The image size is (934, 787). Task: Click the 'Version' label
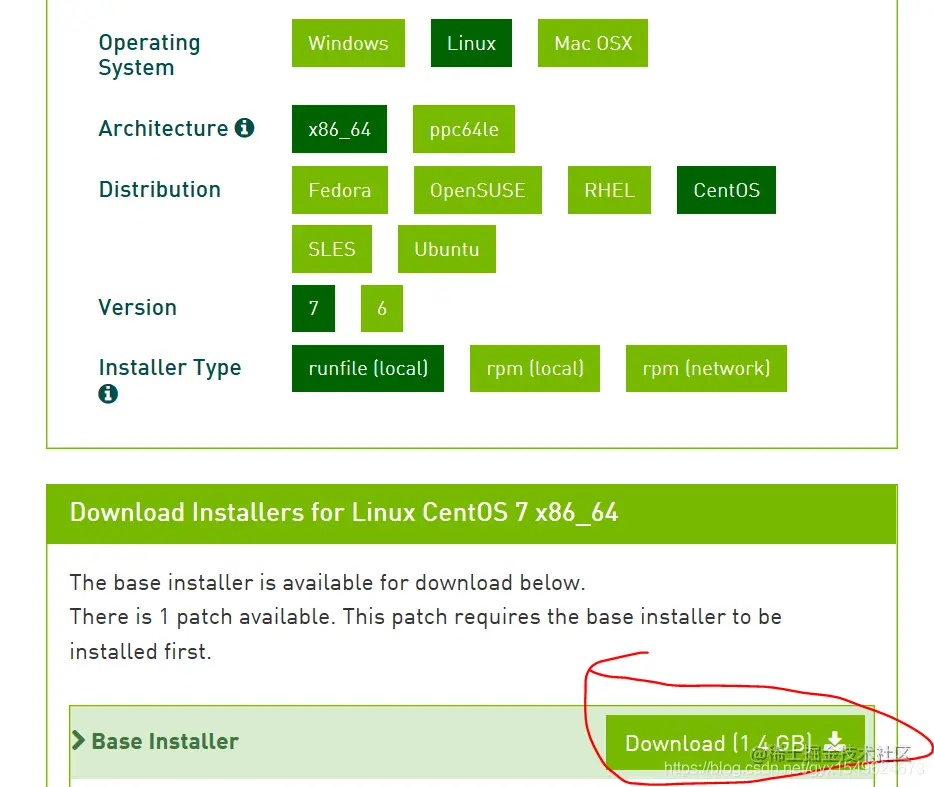coord(138,307)
